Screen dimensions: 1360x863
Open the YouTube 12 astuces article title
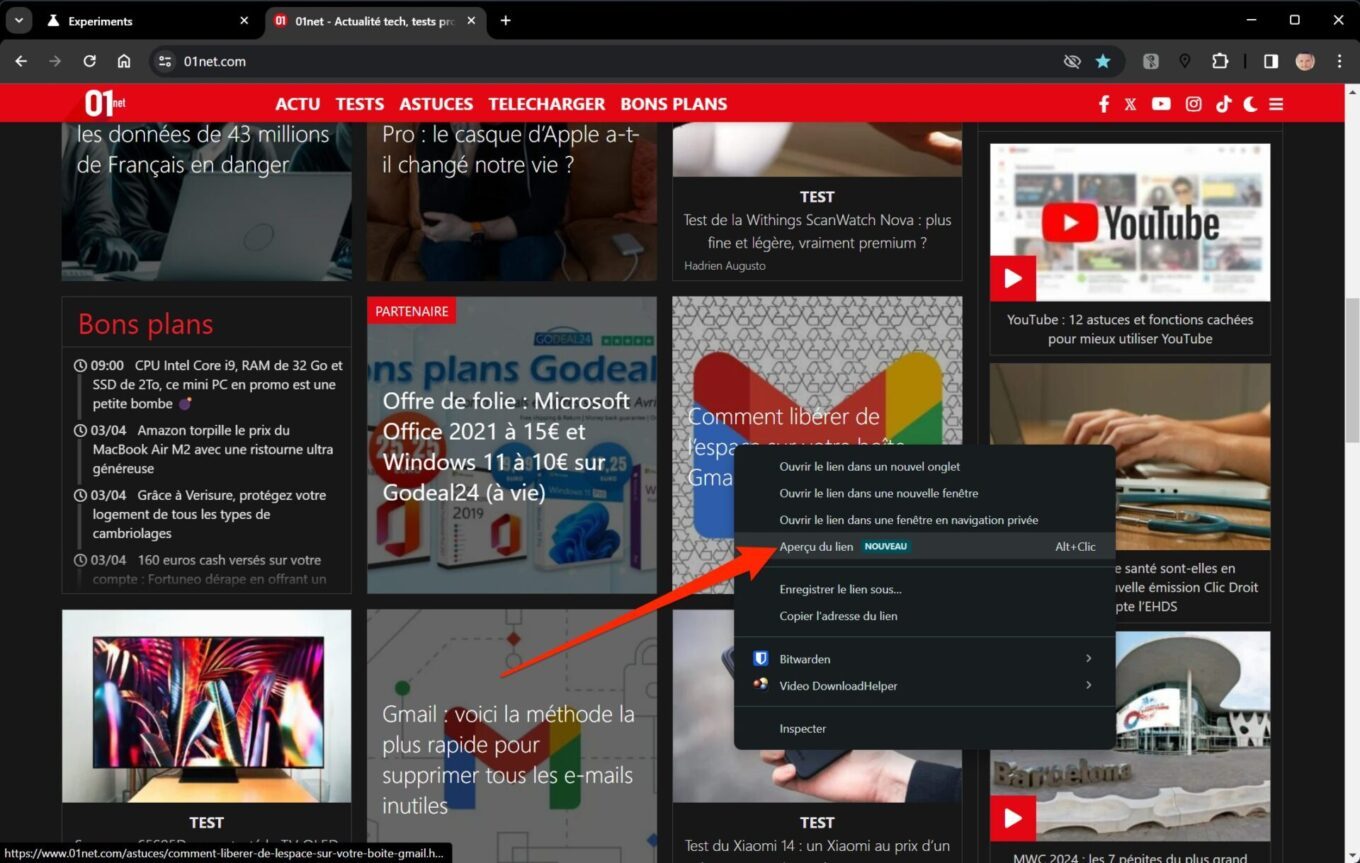tap(1130, 329)
